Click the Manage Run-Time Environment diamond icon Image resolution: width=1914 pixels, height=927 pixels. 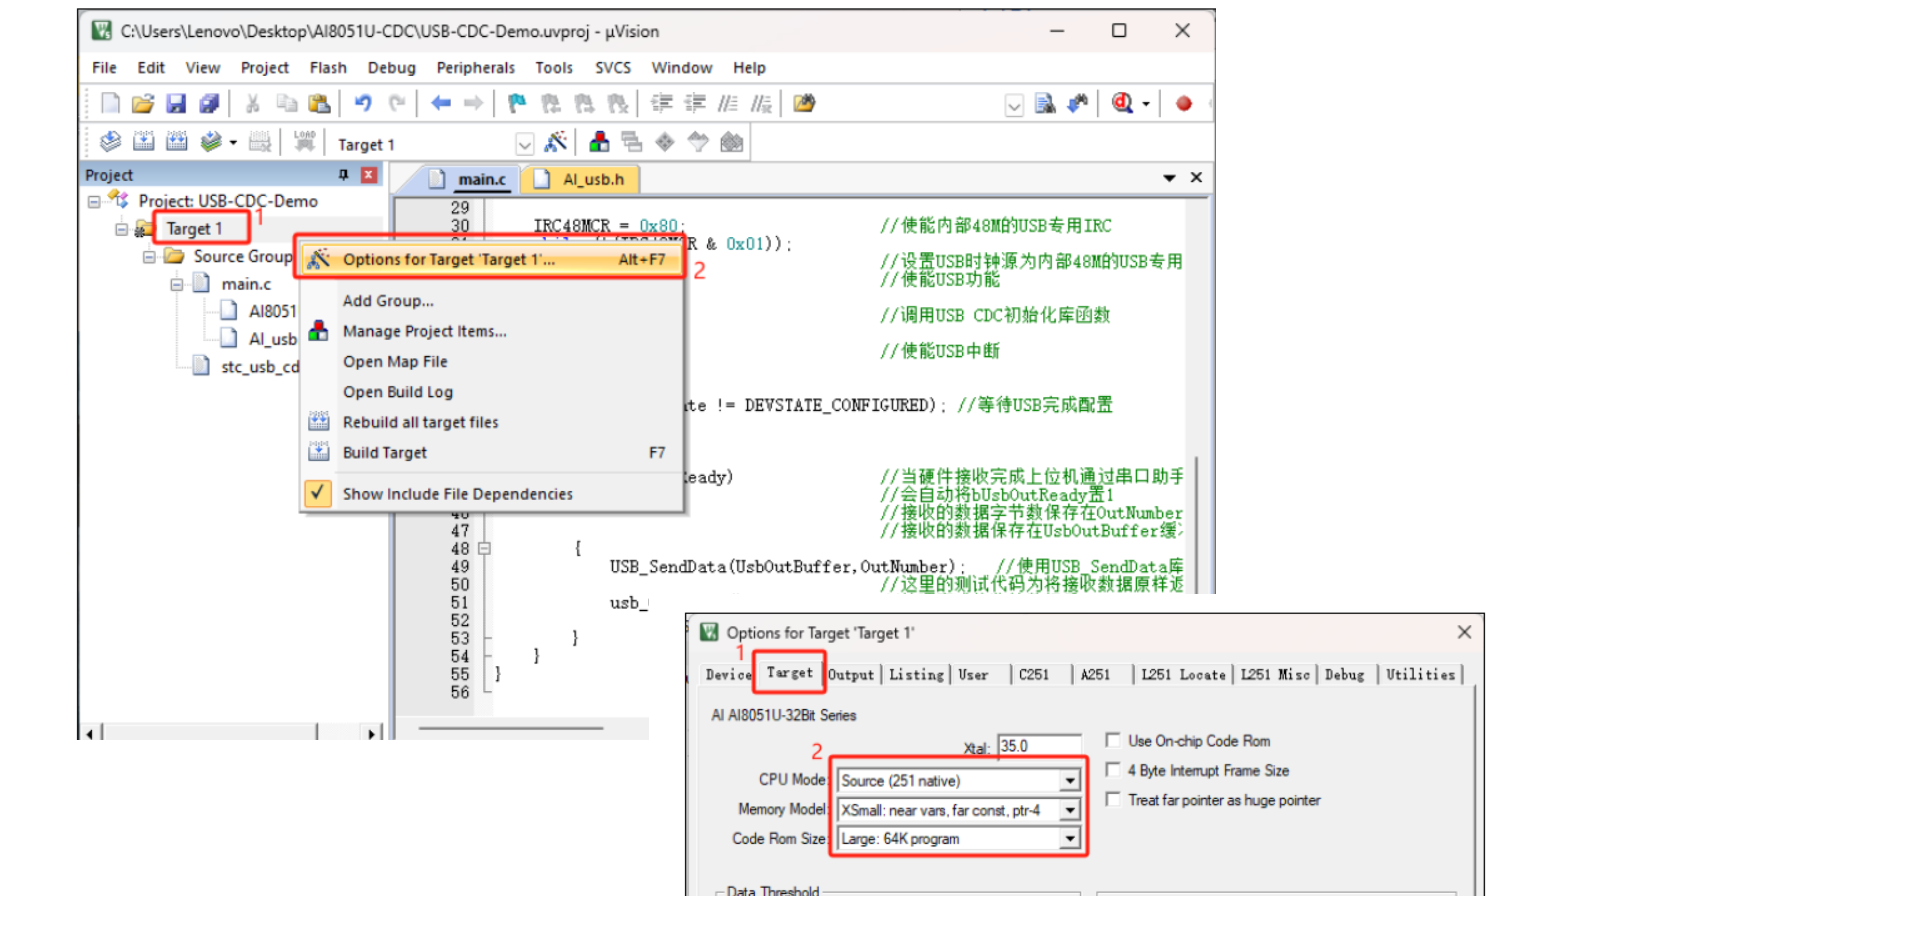(x=665, y=142)
